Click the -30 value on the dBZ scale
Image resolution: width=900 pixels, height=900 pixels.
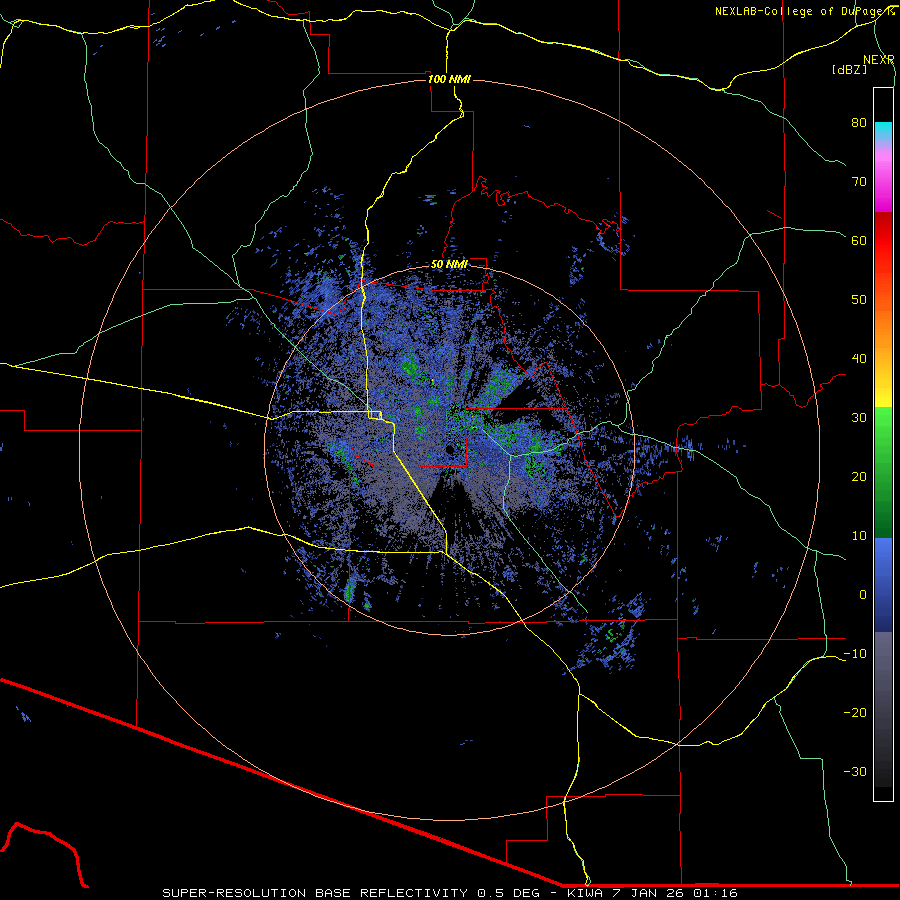(855, 771)
